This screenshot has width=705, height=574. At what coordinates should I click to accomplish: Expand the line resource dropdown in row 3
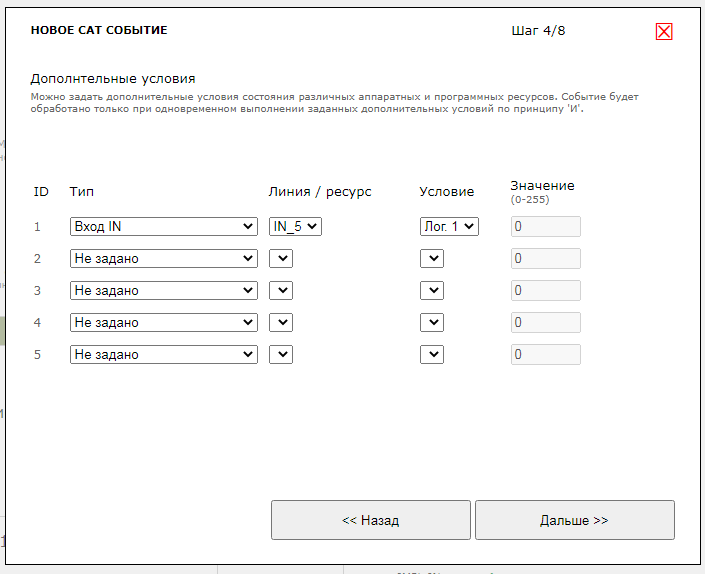tap(281, 291)
